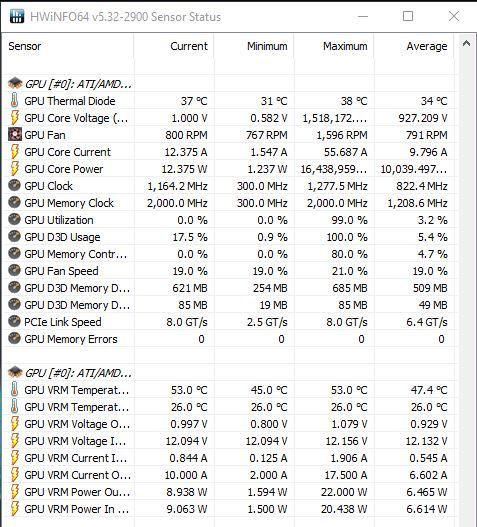Click the chip icon of first GPU [#0] group
477x527 pixels.
click(15, 83)
